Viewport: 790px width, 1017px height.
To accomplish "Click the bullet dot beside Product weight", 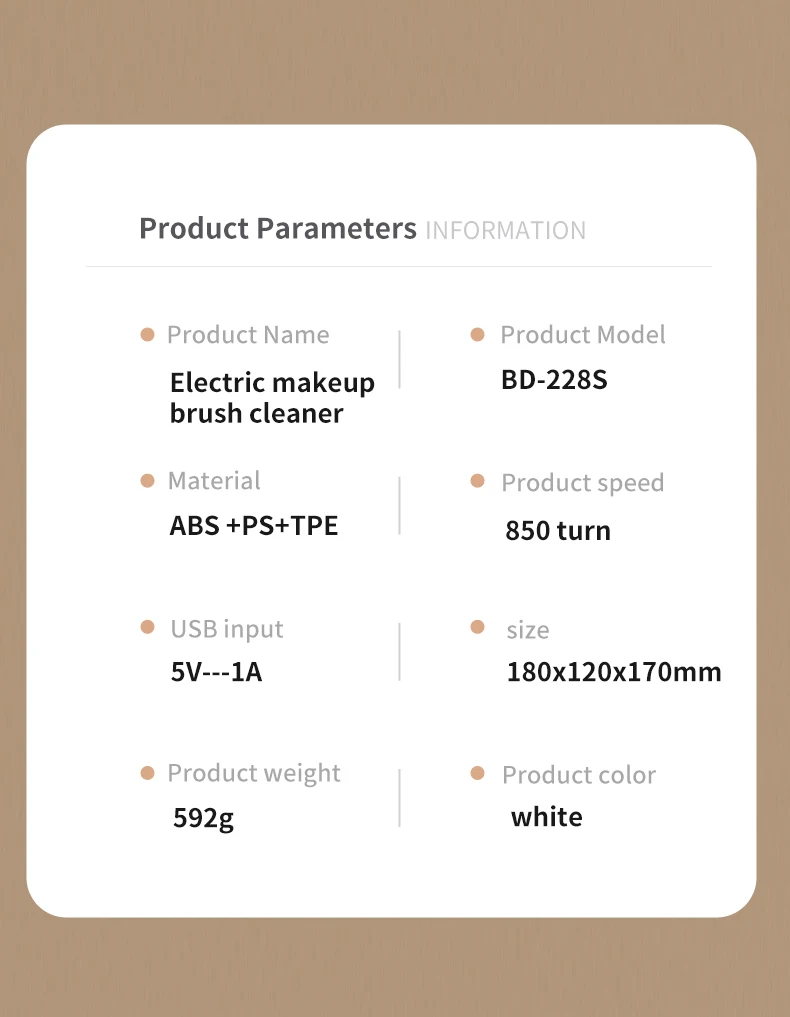I will click(147, 773).
